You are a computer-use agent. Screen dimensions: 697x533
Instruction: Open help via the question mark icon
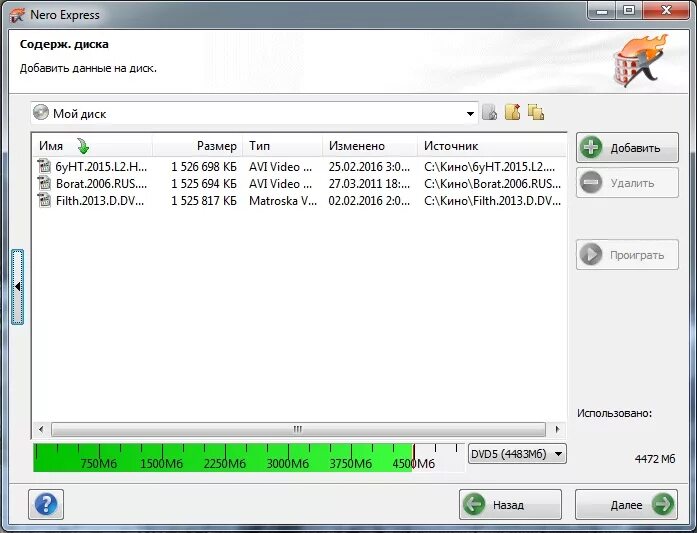46,505
